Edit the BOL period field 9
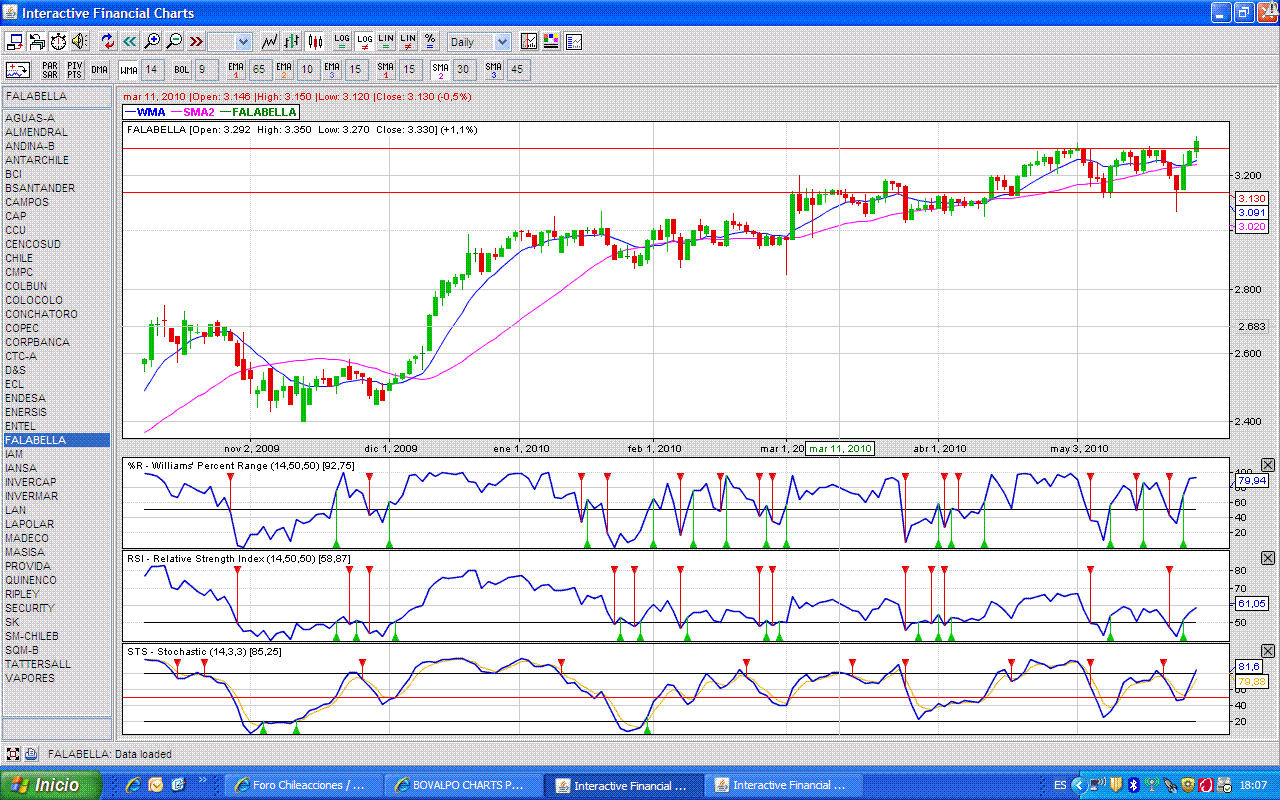This screenshot has height=800, width=1280. point(205,70)
